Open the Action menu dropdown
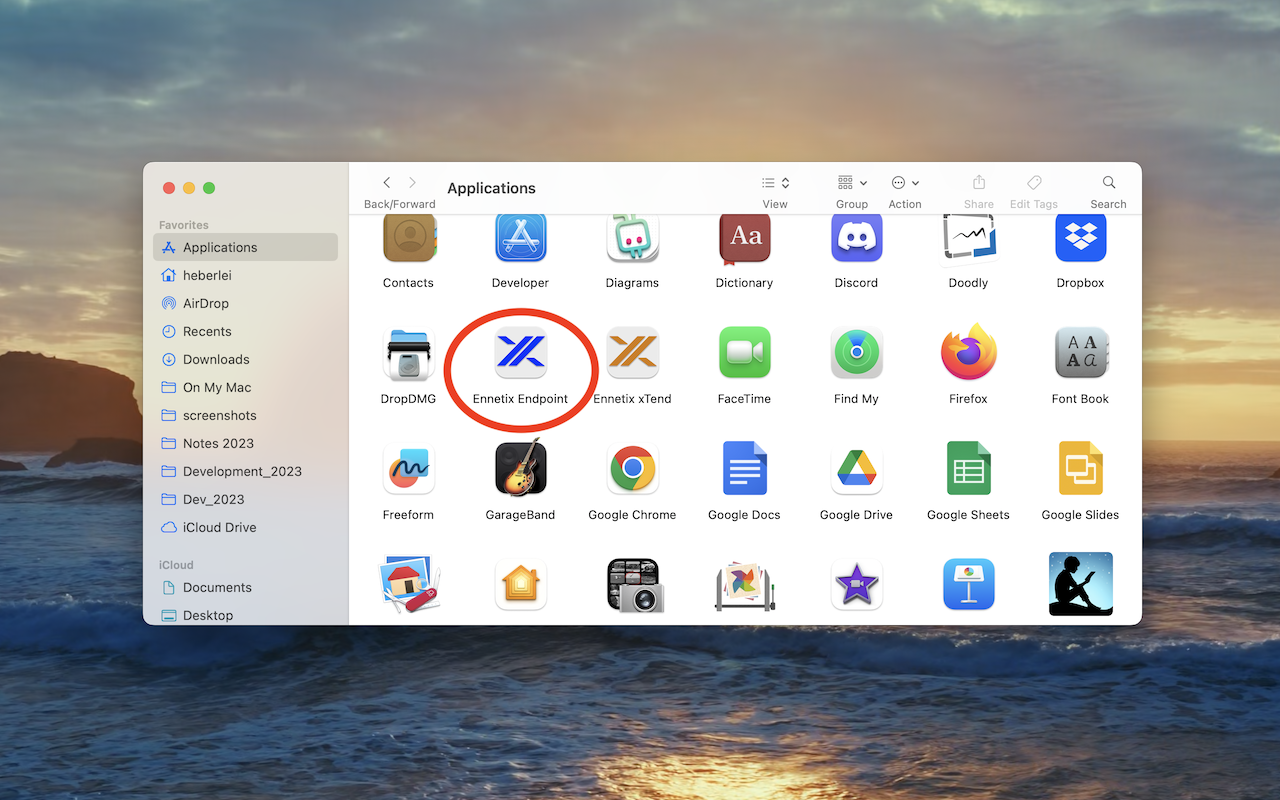Viewport: 1280px width, 800px height. pos(905,183)
